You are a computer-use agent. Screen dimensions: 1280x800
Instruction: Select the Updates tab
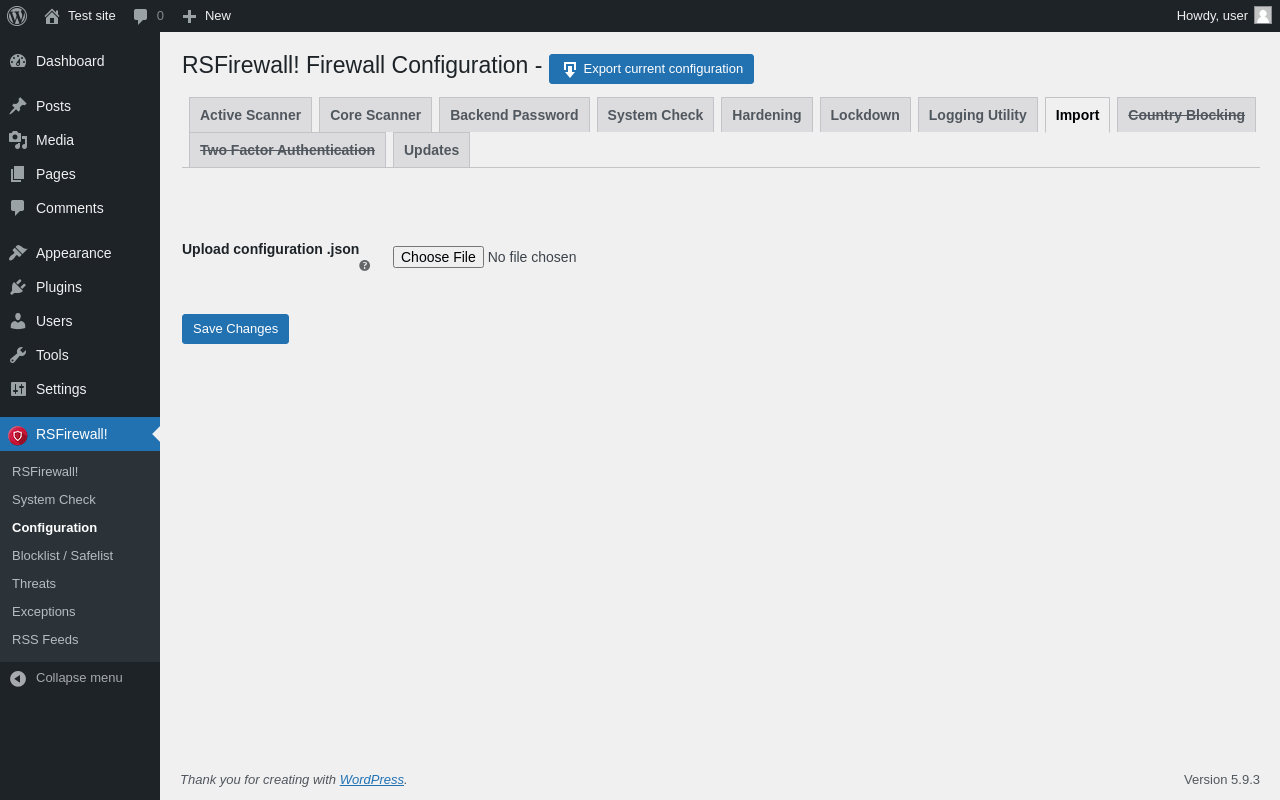coord(431,150)
